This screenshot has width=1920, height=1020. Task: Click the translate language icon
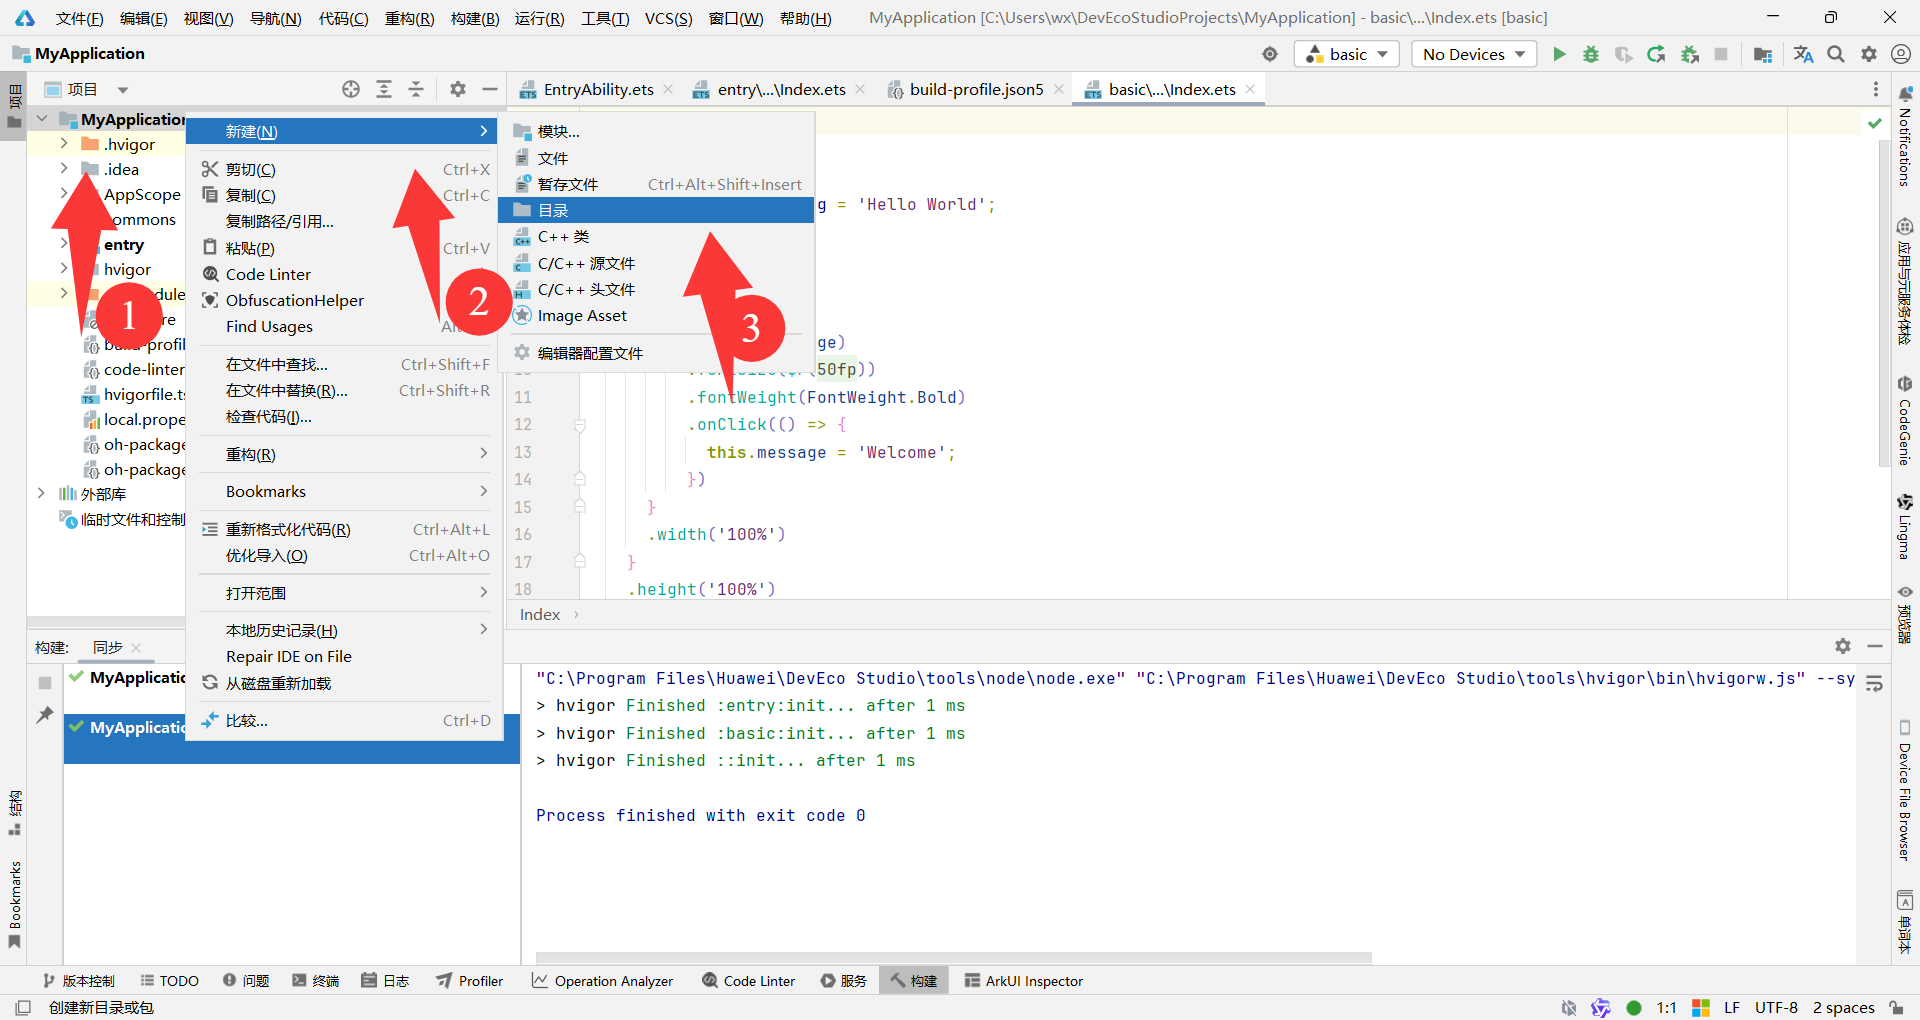click(x=1803, y=54)
